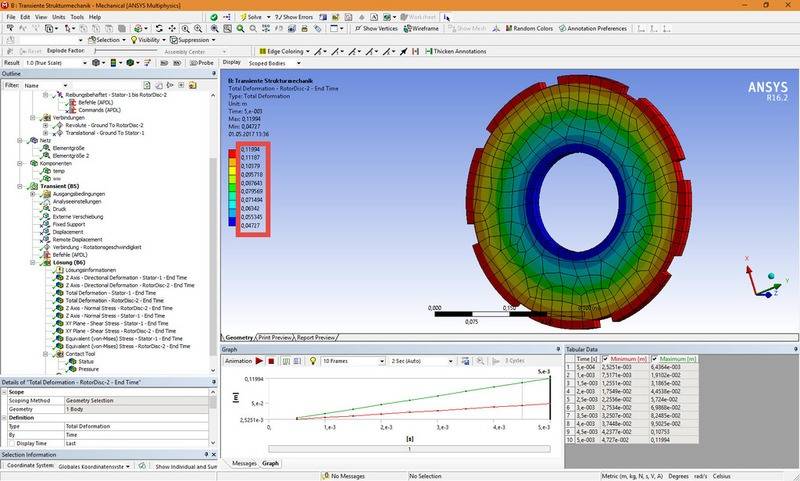Image resolution: width=800 pixels, height=481 pixels.
Task: Toggle the Display Time checkbox
Action: point(12,444)
